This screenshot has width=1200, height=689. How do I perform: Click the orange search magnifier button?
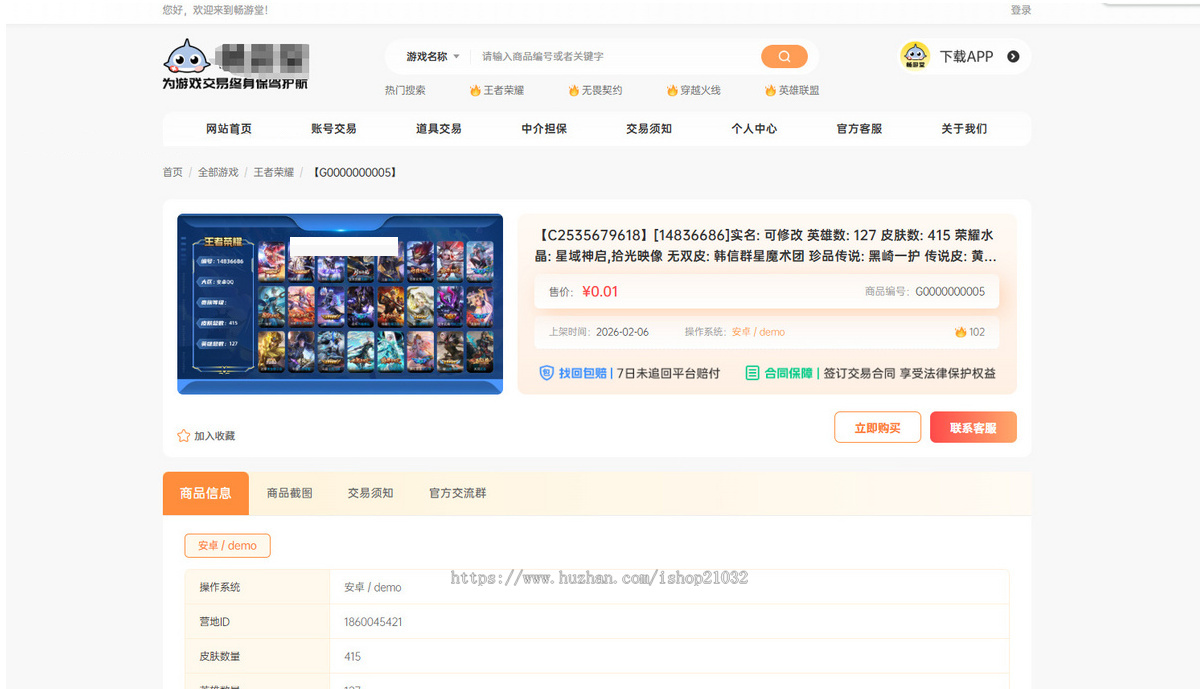(784, 56)
